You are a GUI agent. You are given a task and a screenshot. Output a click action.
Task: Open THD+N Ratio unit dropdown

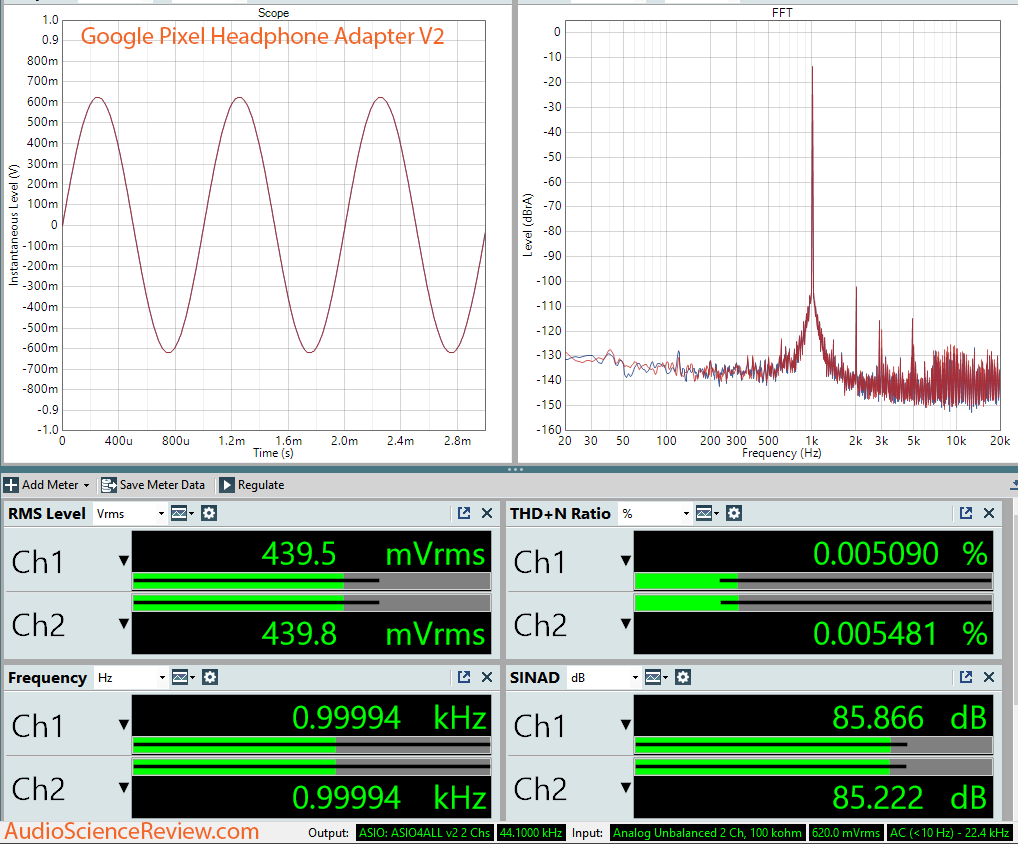click(x=654, y=514)
